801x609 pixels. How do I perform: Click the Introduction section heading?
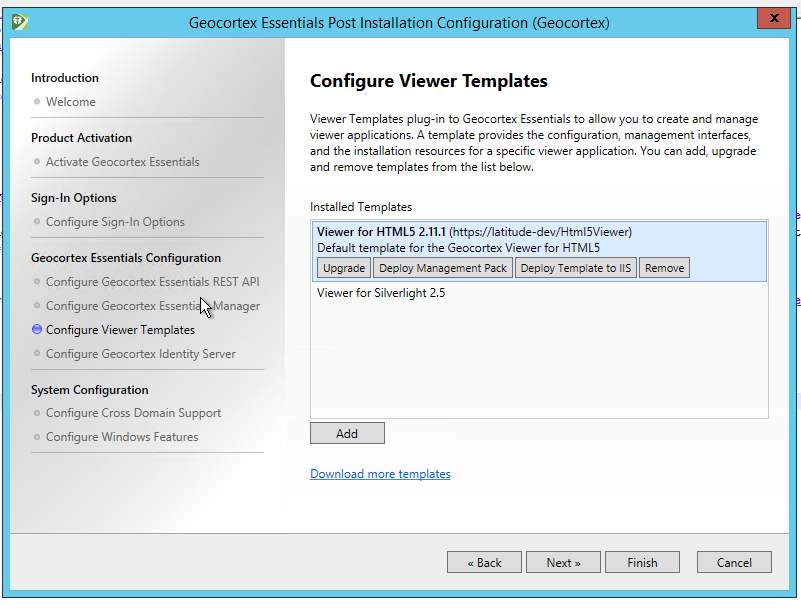(x=65, y=78)
